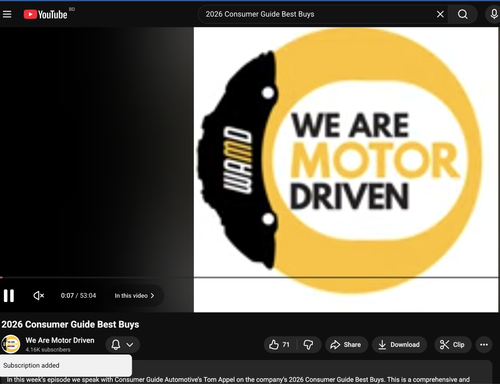Like the video with thumbs up
The height and width of the screenshot is (384, 500).
point(279,345)
